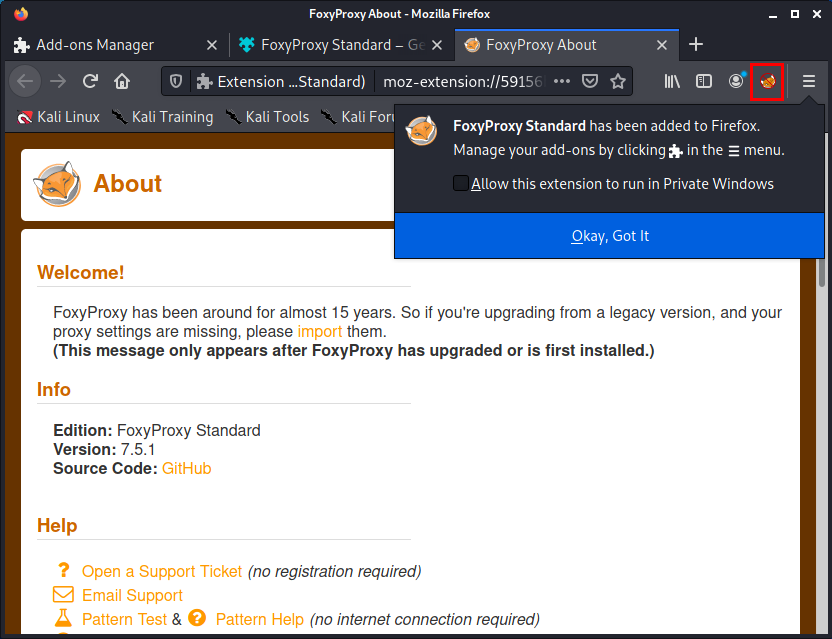This screenshot has height=639, width=832.
Task: Click the envelope Email Support icon
Action: pyautogui.click(x=63, y=594)
